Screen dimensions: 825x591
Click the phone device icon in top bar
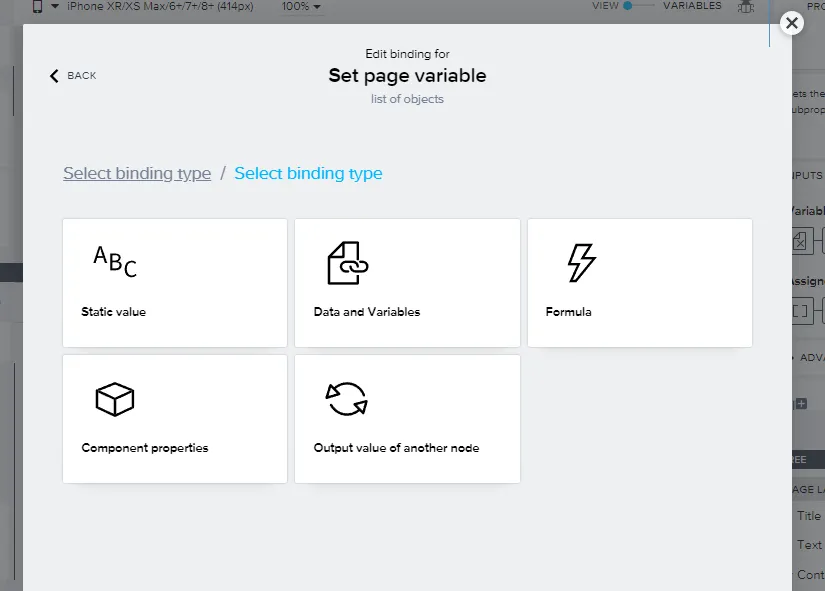[x=38, y=7]
